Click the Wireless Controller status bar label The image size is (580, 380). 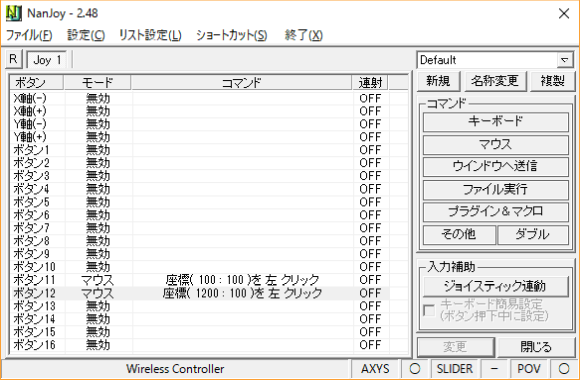tap(175, 369)
